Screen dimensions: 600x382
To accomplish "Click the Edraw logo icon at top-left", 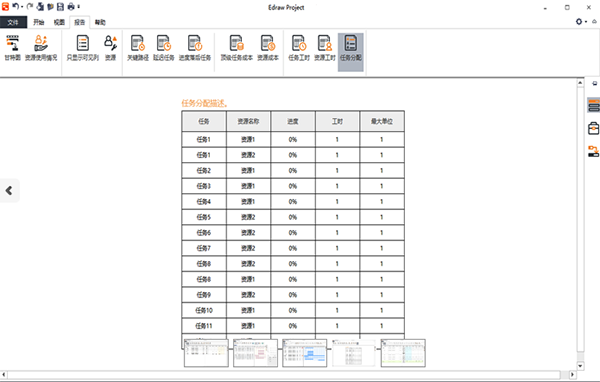I will coord(5,7).
